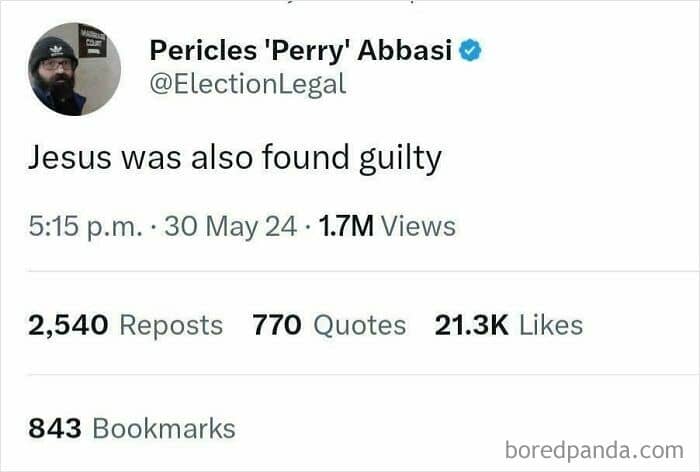The width and height of the screenshot is (700, 472).
Task: Click the boredpanda.com watermark
Action: (x=594, y=449)
